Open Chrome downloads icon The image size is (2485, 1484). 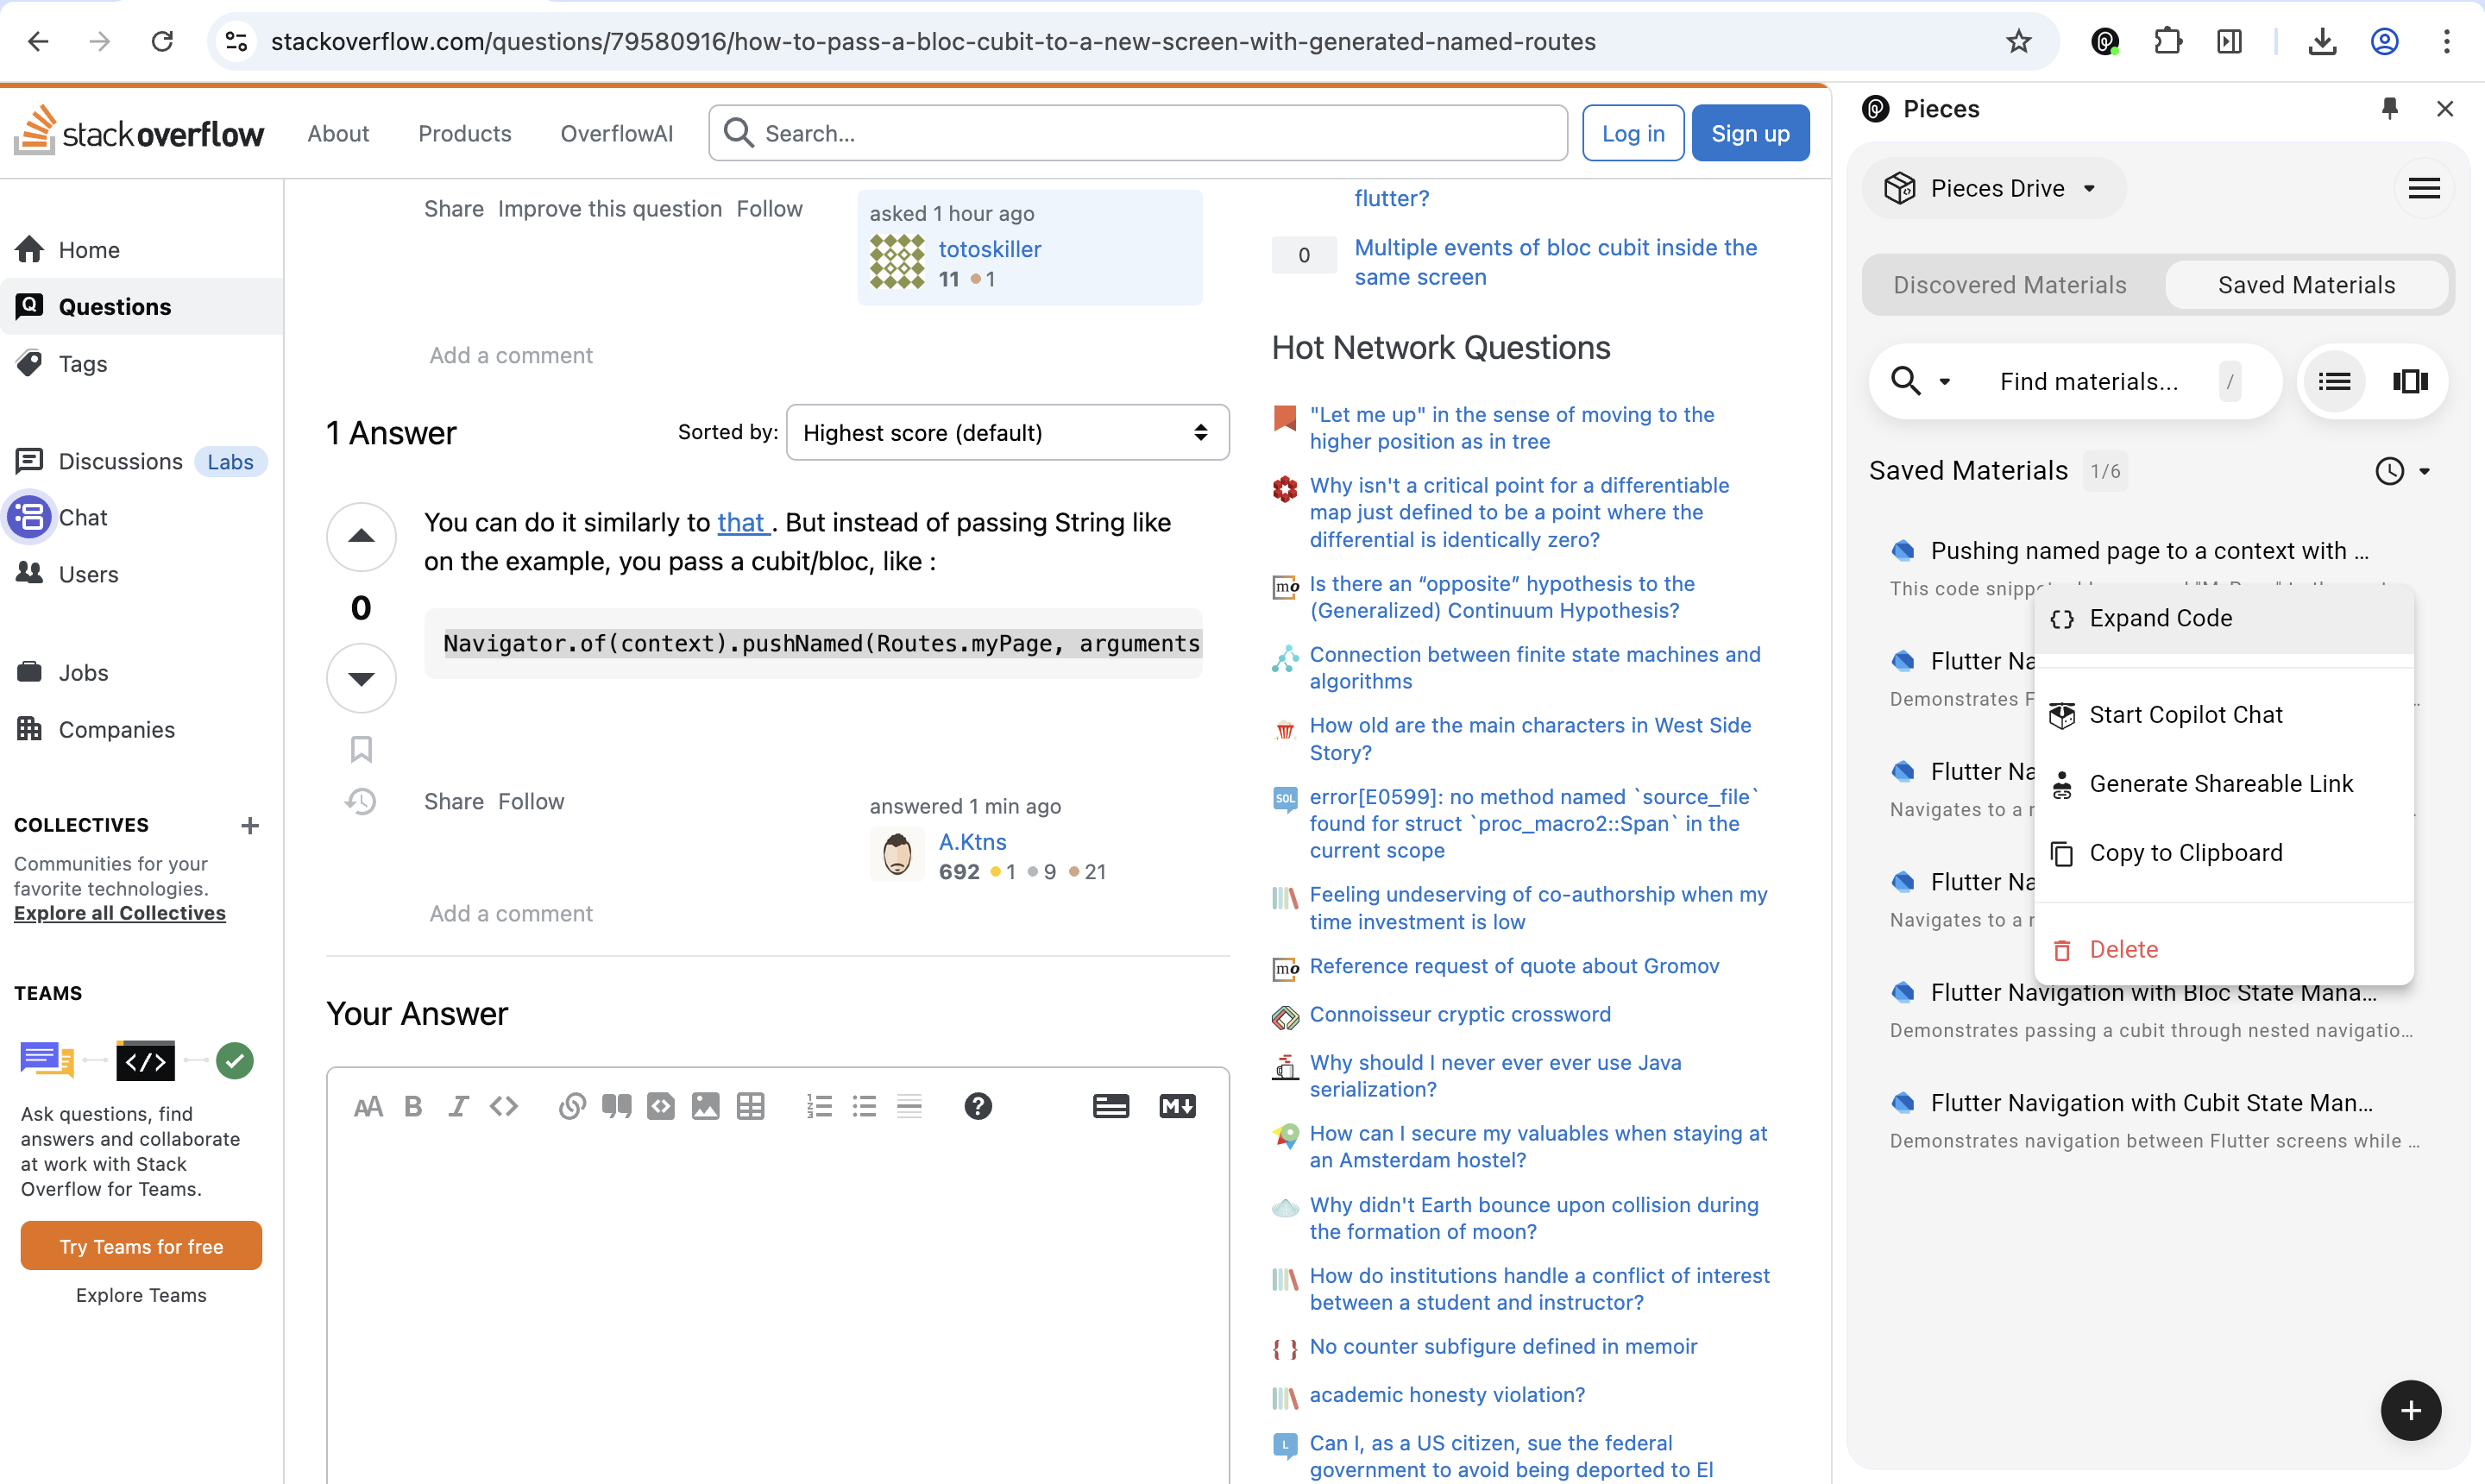tap(2322, 41)
